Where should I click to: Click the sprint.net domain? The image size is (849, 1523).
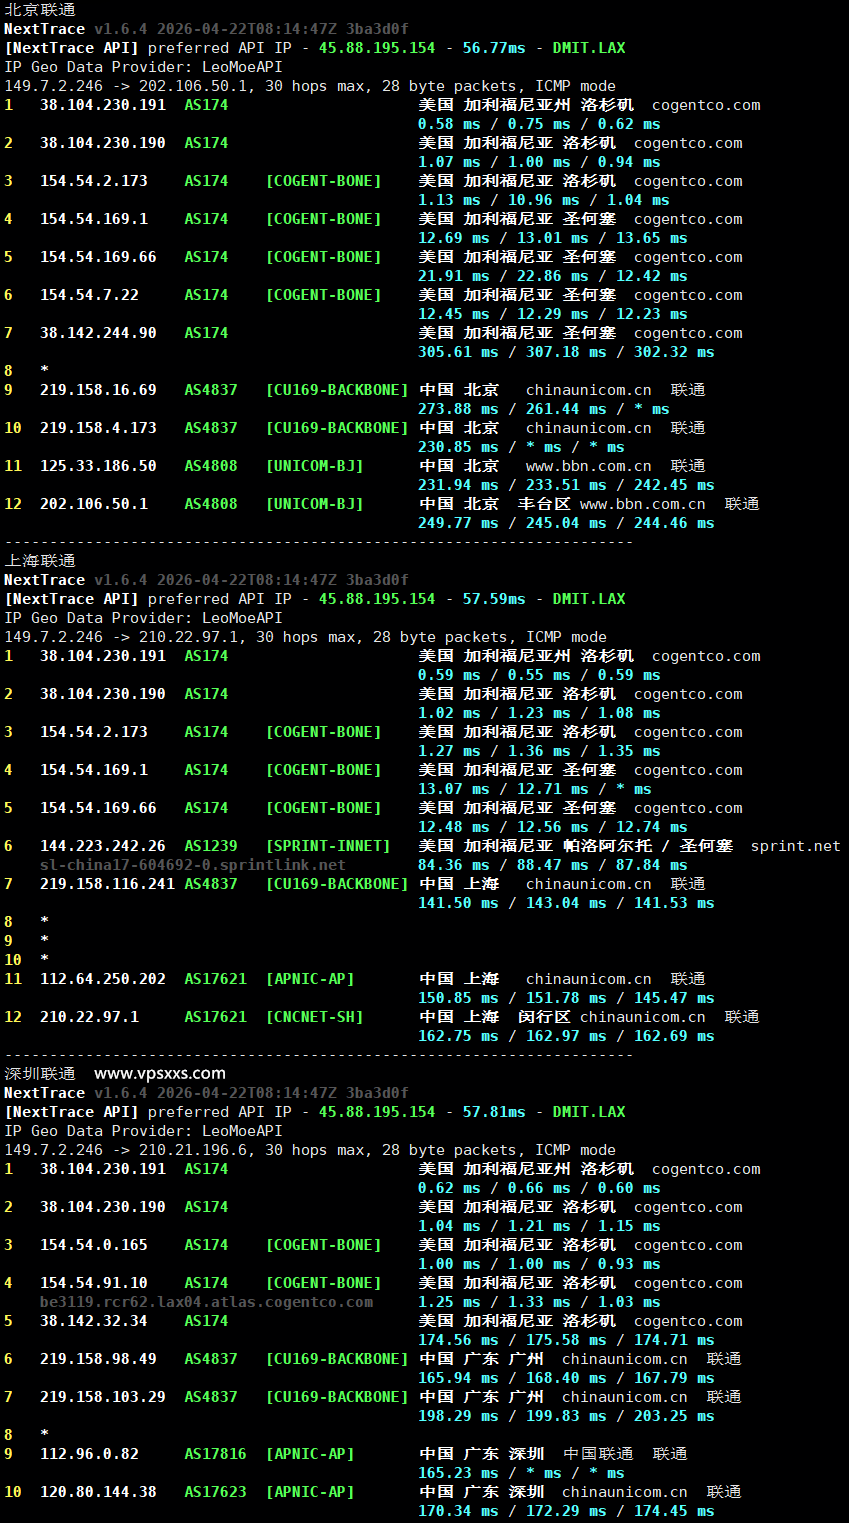pos(796,846)
